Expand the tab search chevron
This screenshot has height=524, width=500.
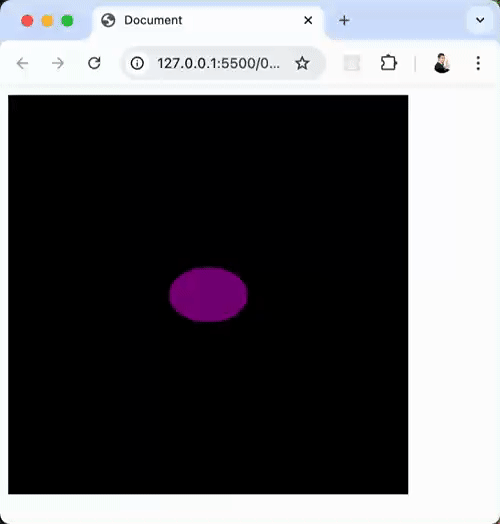coord(480,20)
